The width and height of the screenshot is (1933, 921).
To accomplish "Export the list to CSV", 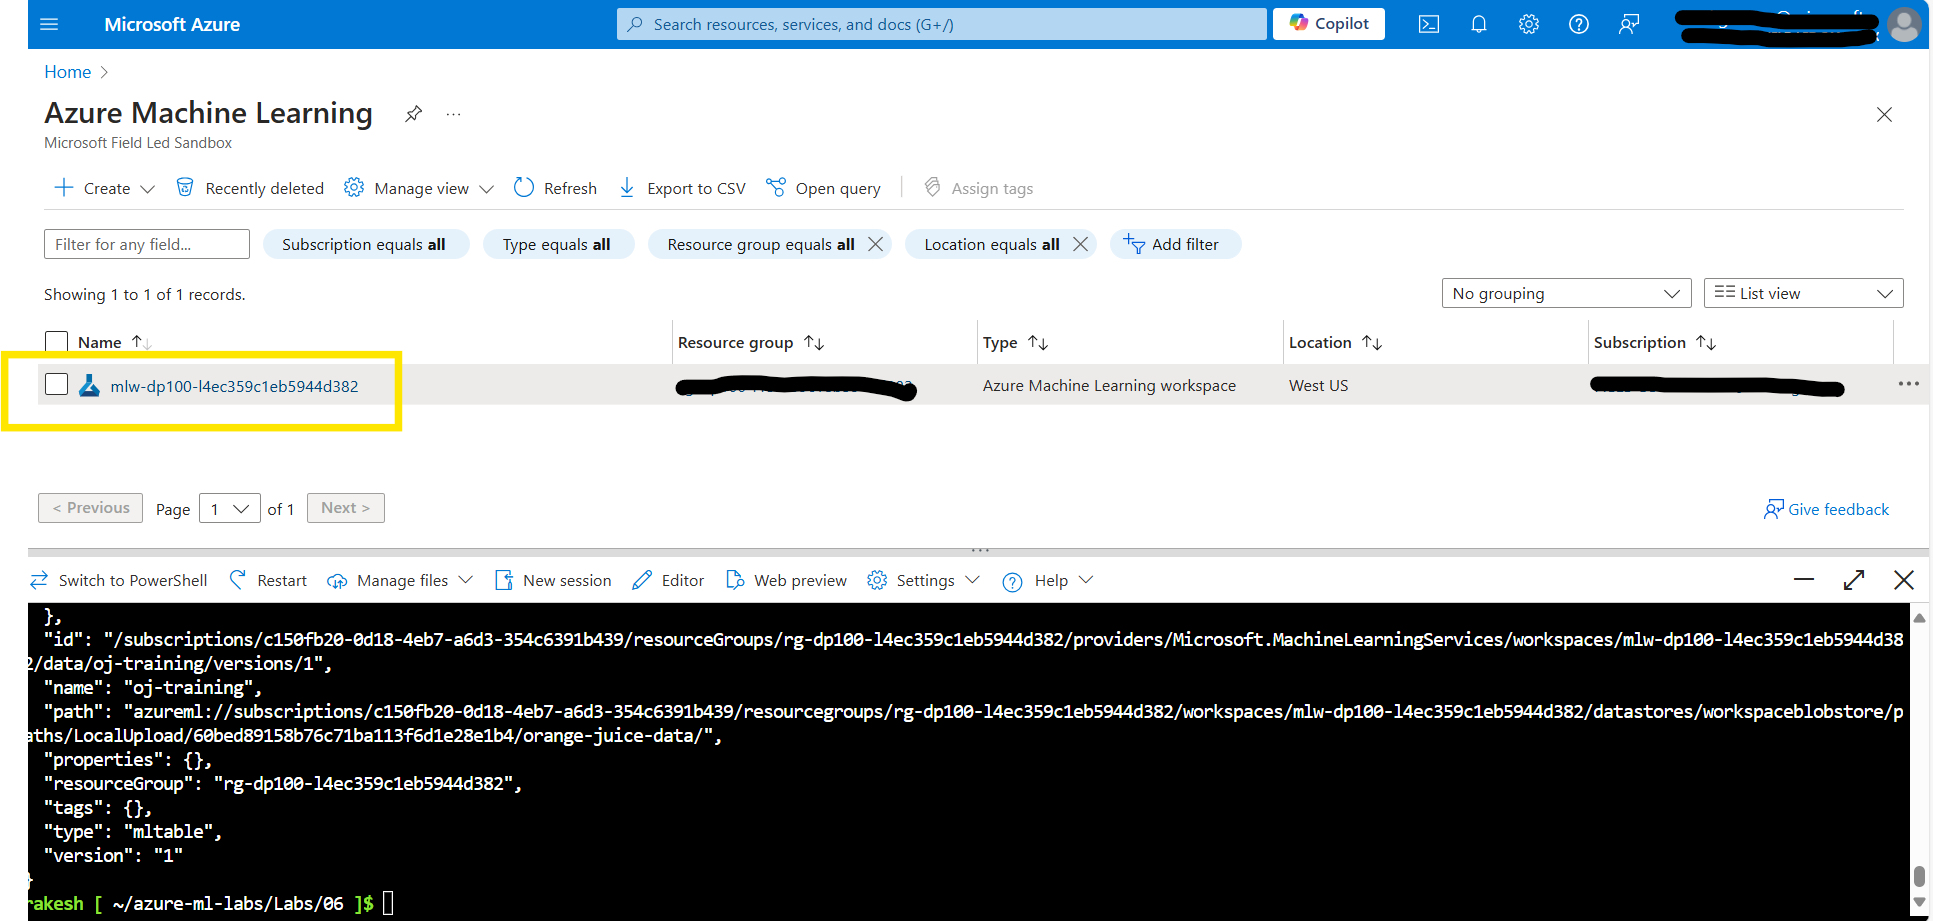I will pos(682,188).
